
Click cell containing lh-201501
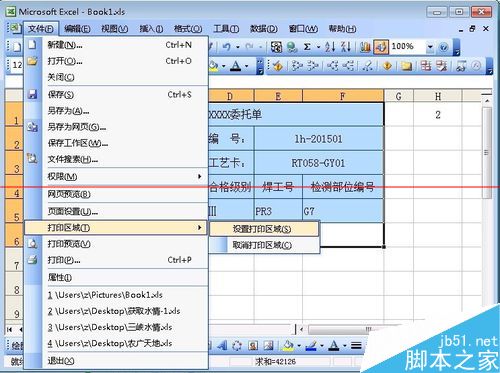tap(319, 139)
